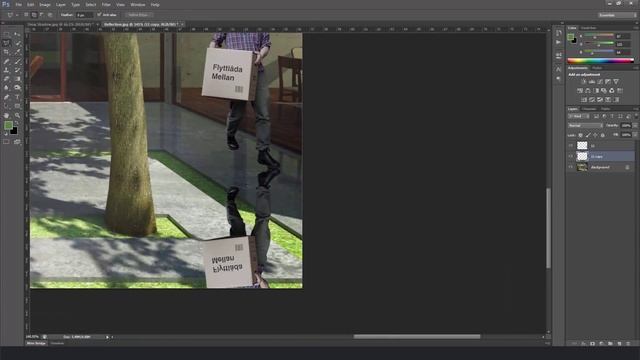Hide the Background layer
Viewport: 640px width, 360px height.
(x=571, y=167)
